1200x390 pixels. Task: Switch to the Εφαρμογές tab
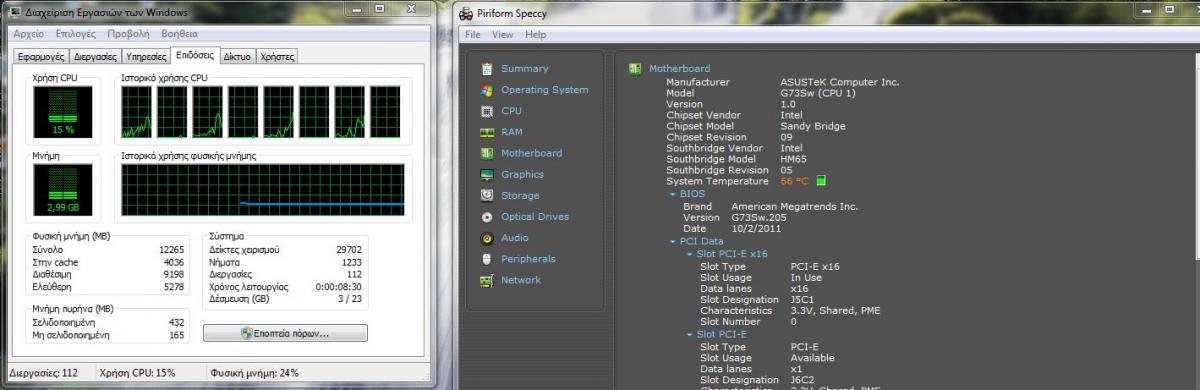[x=41, y=57]
